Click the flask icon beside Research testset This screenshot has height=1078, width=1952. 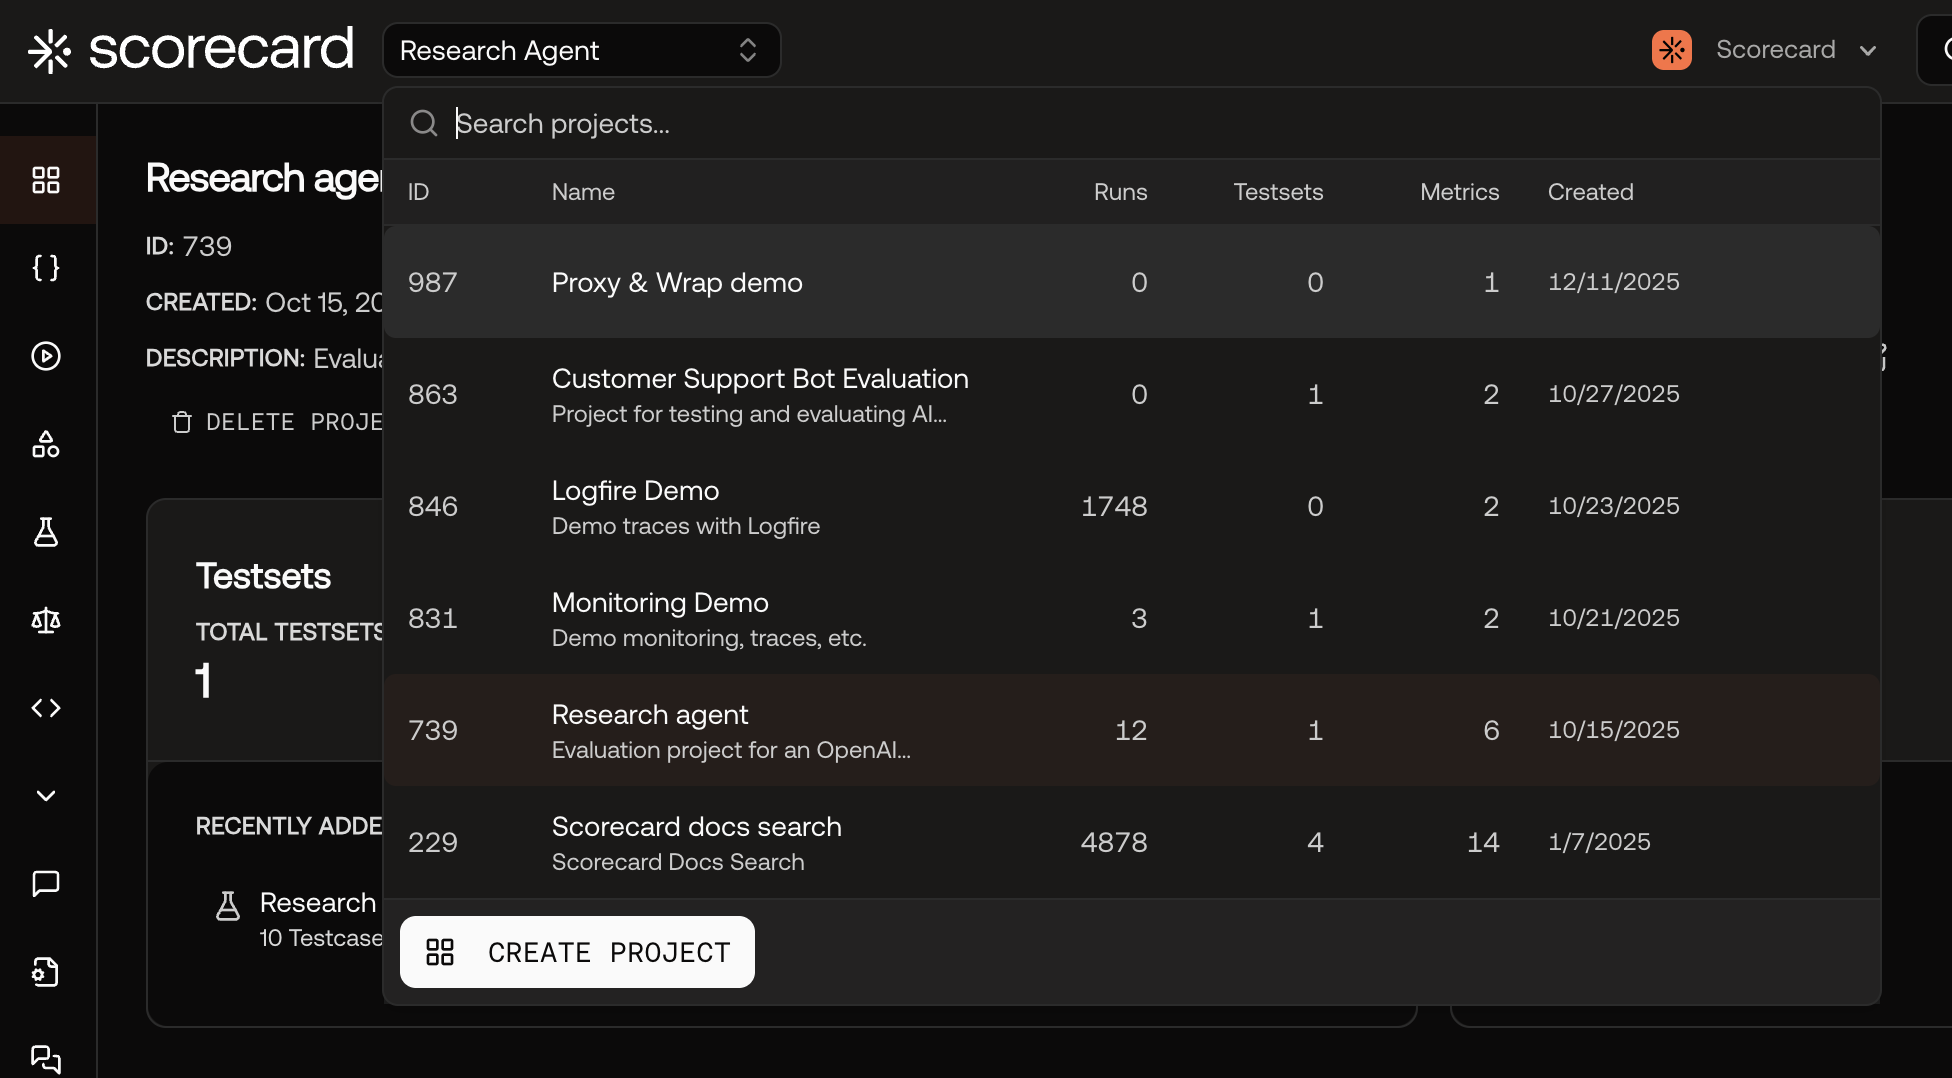228,906
